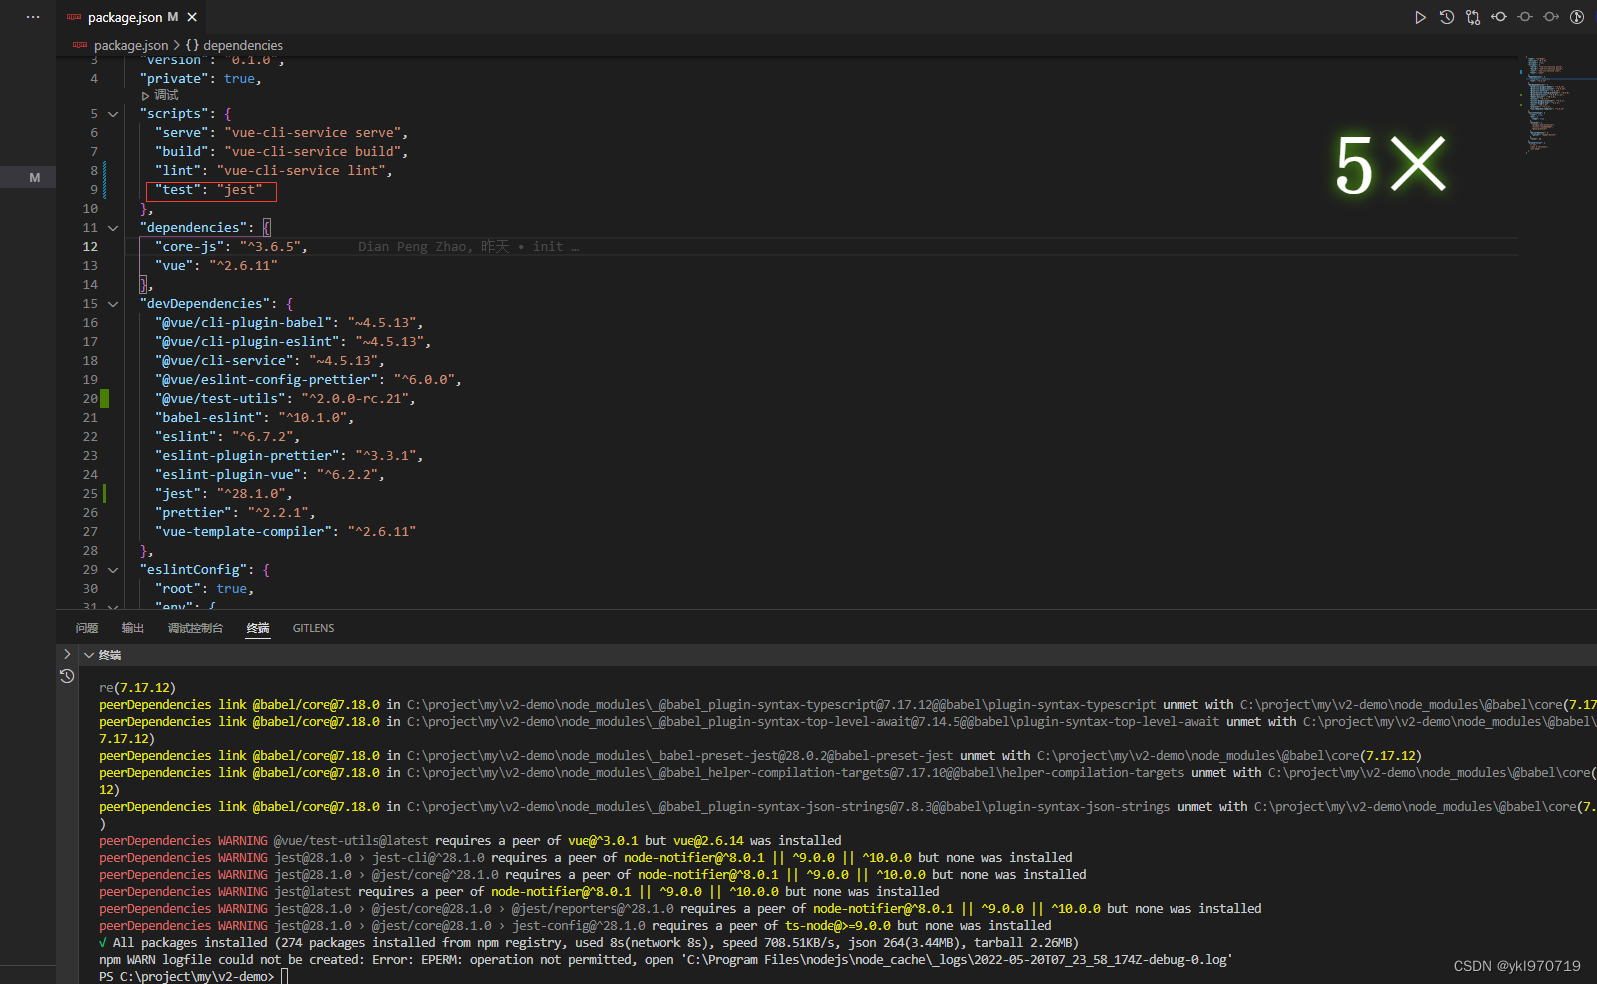The width and height of the screenshot is (1597, 984).
Task: Click the "prettier": "^2.2.1" line
Action: click(235, 513)
